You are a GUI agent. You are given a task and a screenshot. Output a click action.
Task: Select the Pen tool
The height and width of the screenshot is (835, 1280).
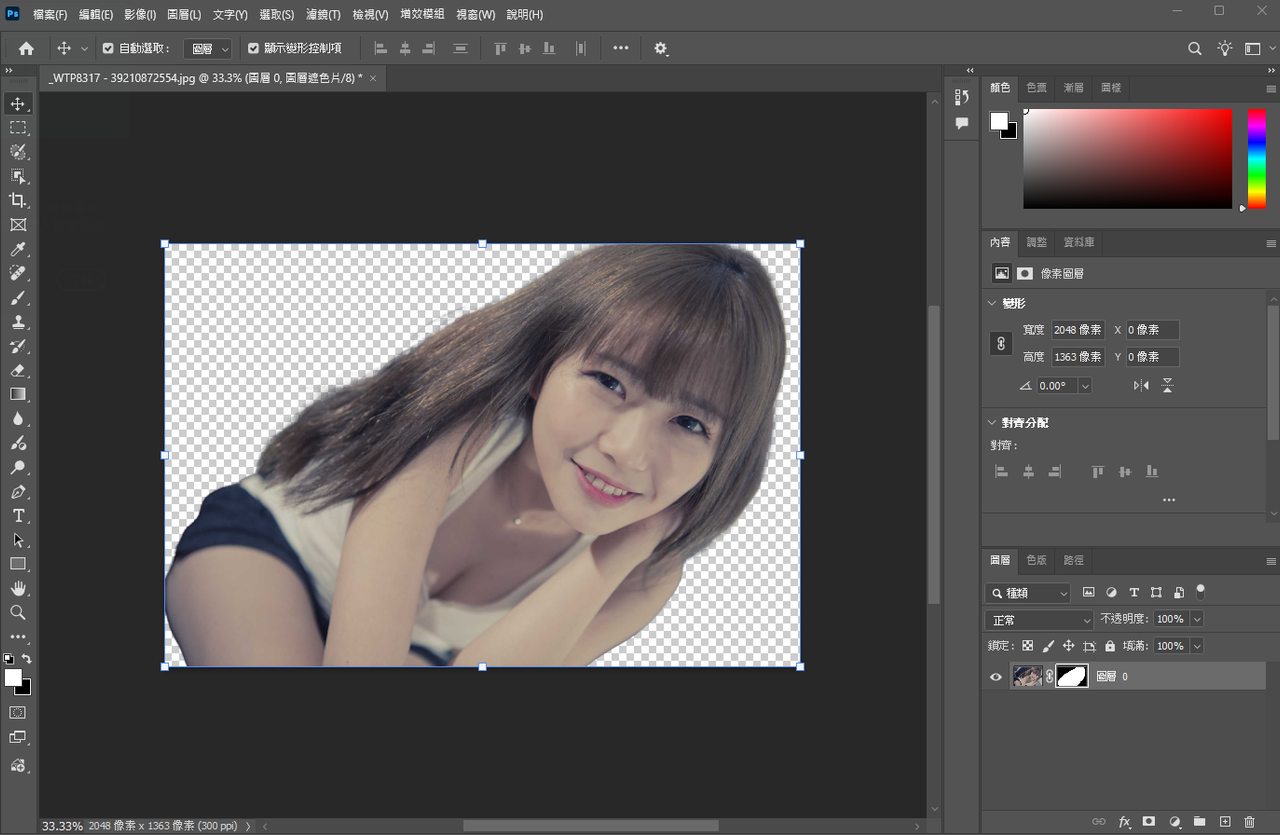(18, 492)
